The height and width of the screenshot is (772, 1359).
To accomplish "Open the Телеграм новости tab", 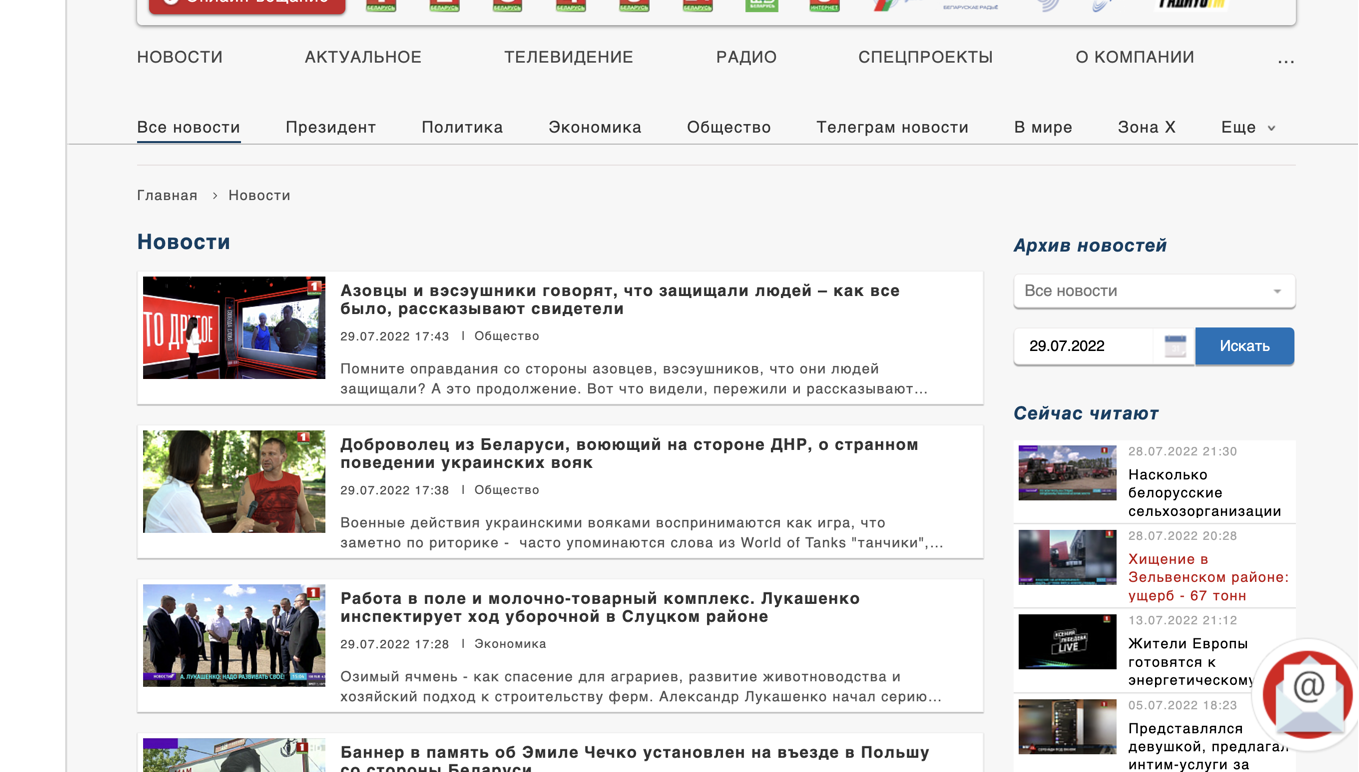I will click(x=892, y=127).
